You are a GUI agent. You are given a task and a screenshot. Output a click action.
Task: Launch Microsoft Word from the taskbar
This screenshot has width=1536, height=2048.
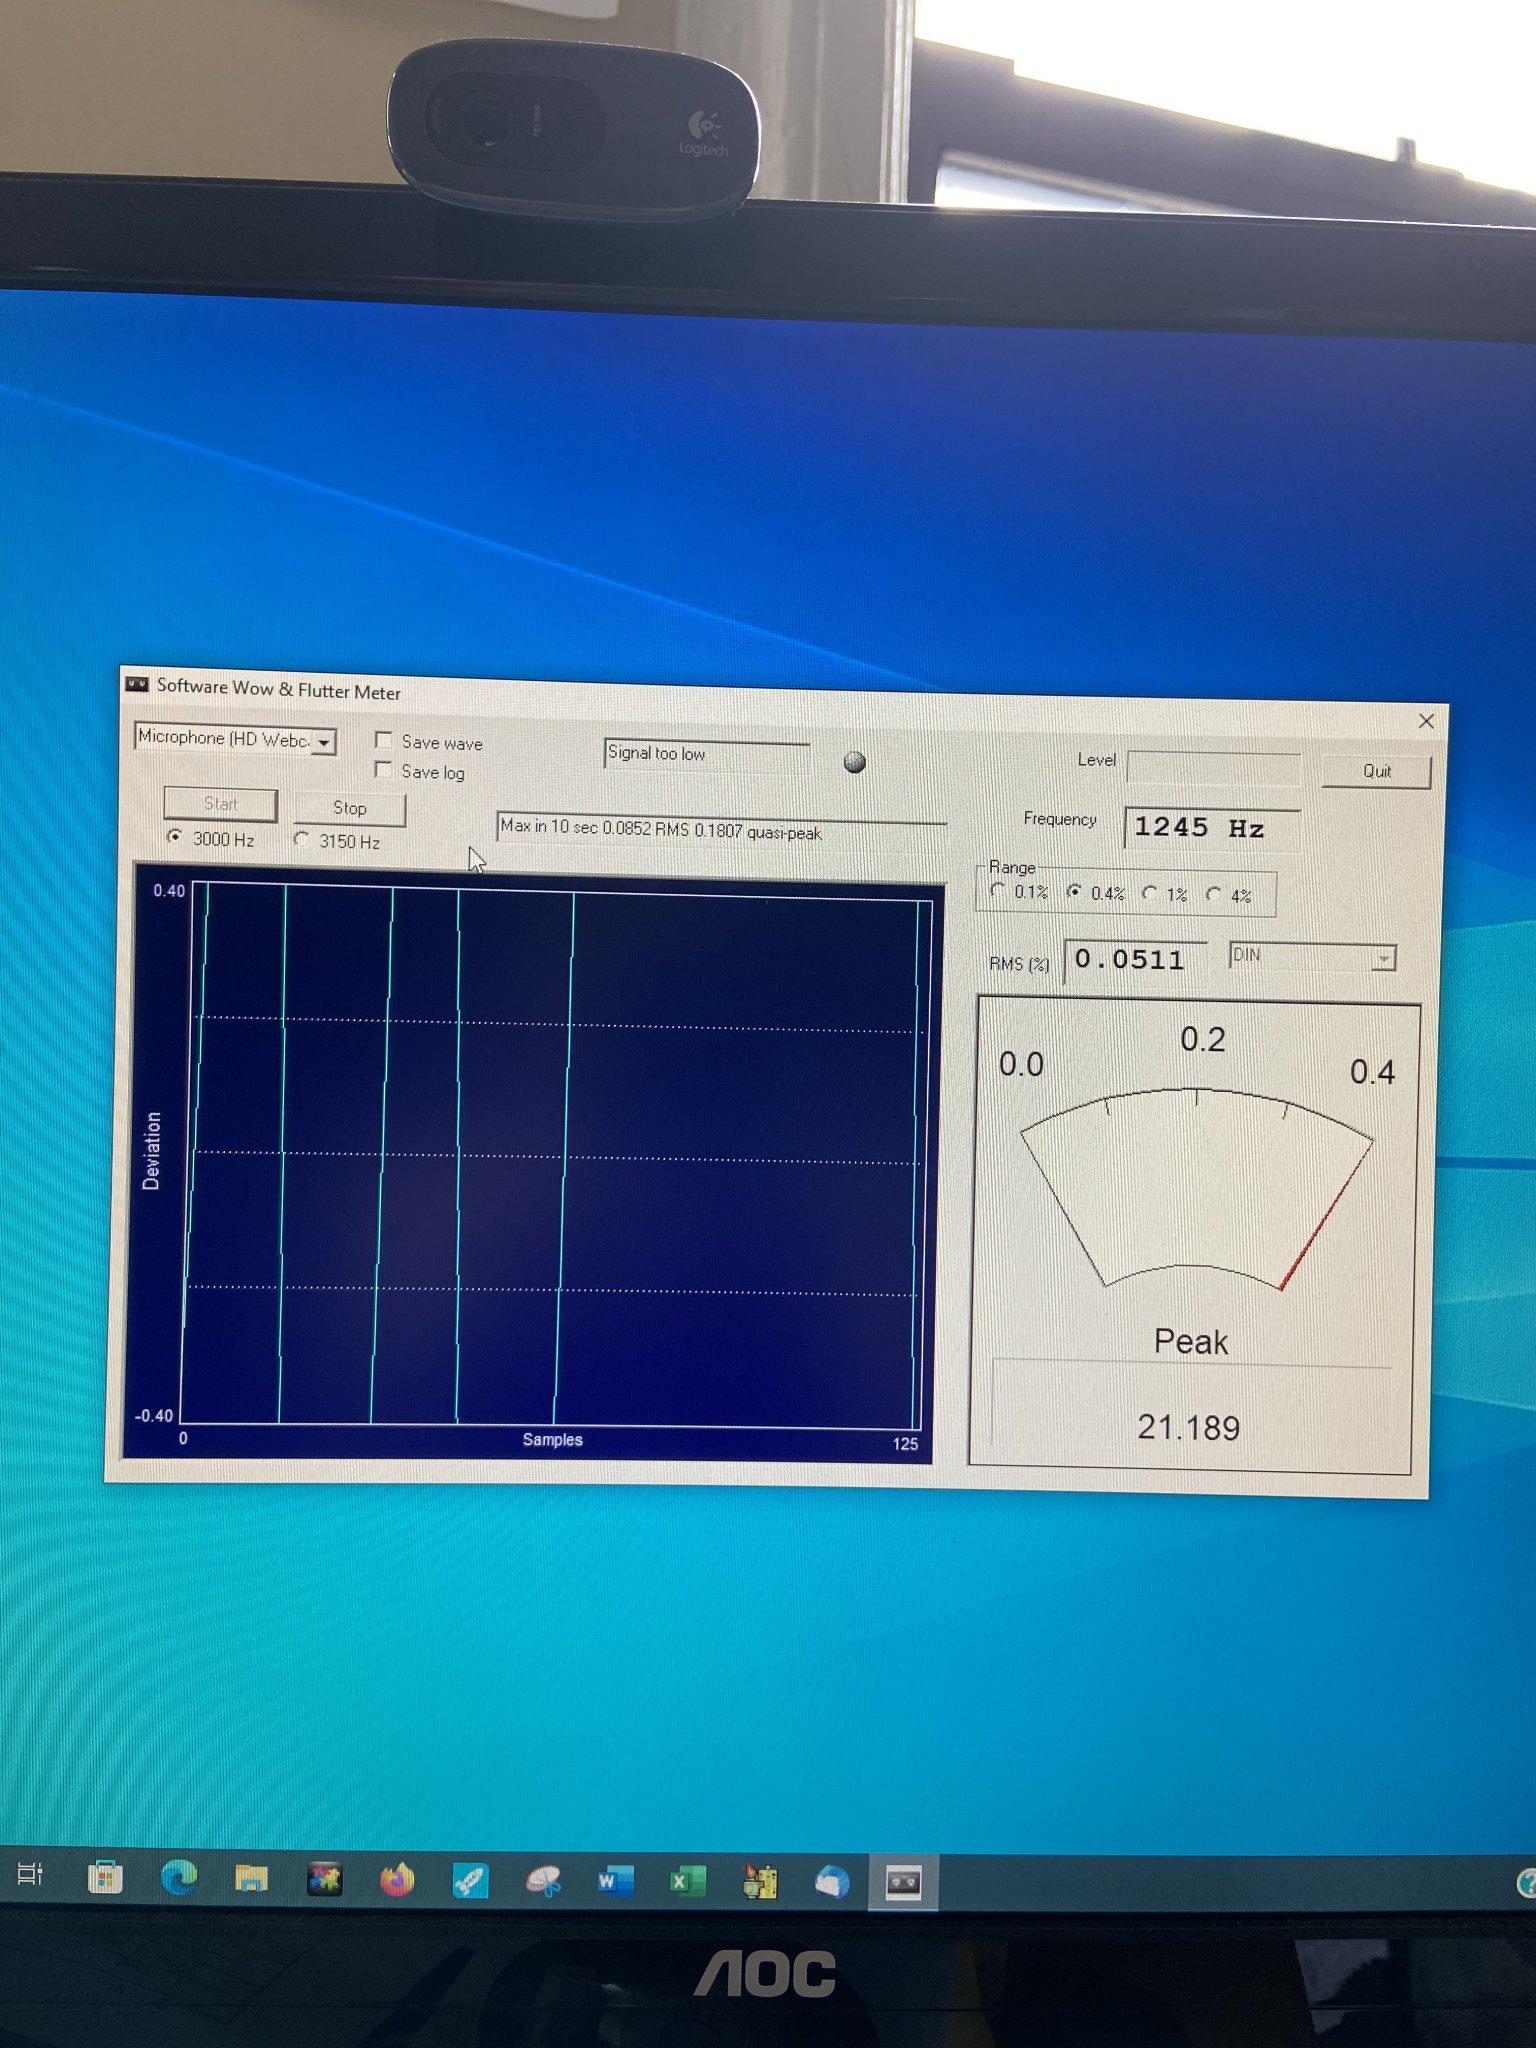tap(615, 1882)
